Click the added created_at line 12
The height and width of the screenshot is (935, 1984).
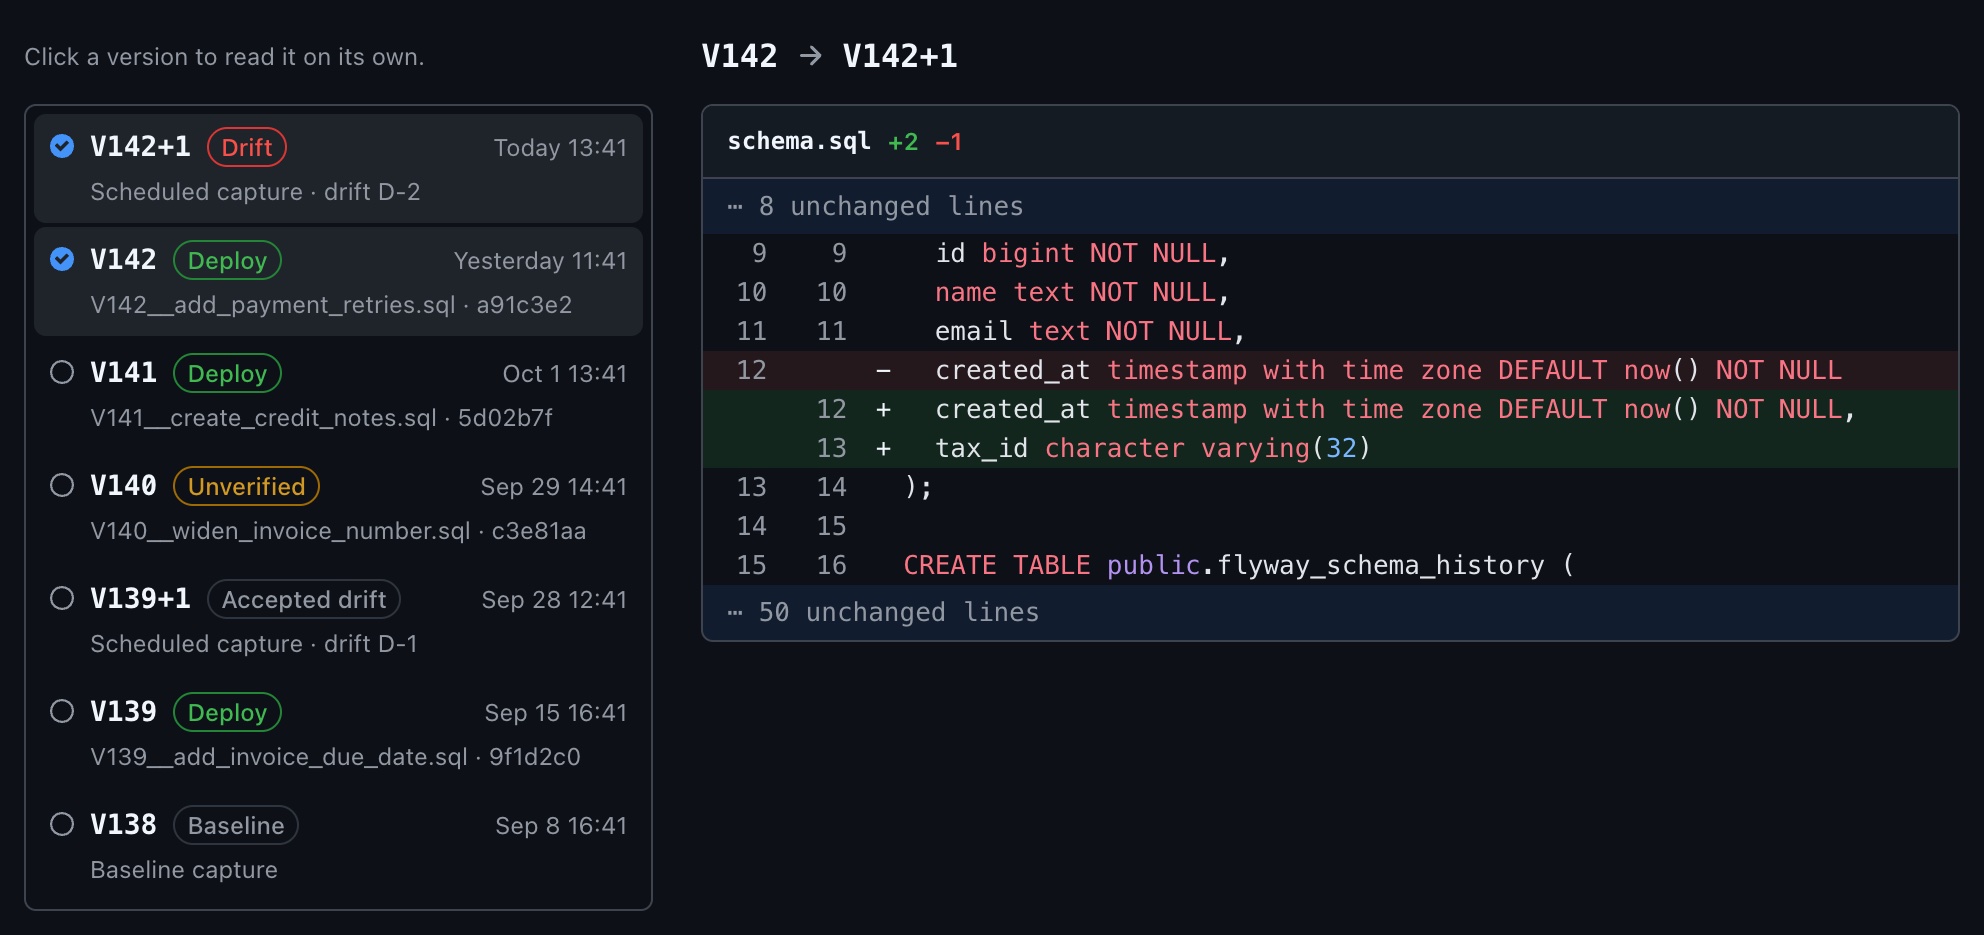(x=1330, y=409)
